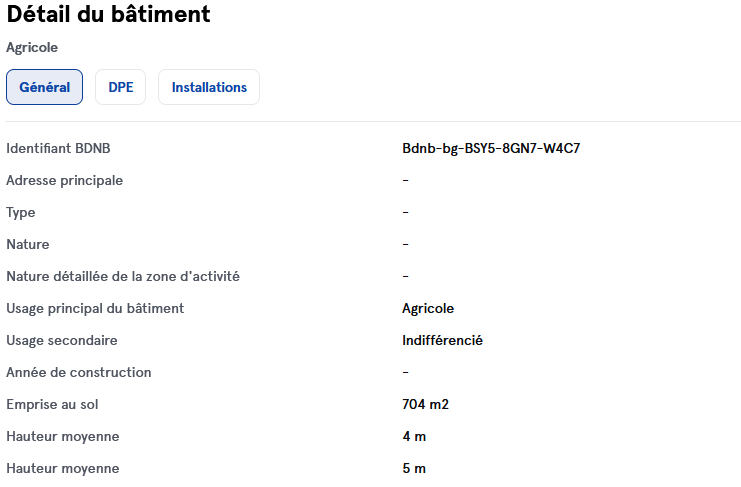
Task: Click the 'Adresse principale' label
Action: pyautogui.click(x=65, y=181)
